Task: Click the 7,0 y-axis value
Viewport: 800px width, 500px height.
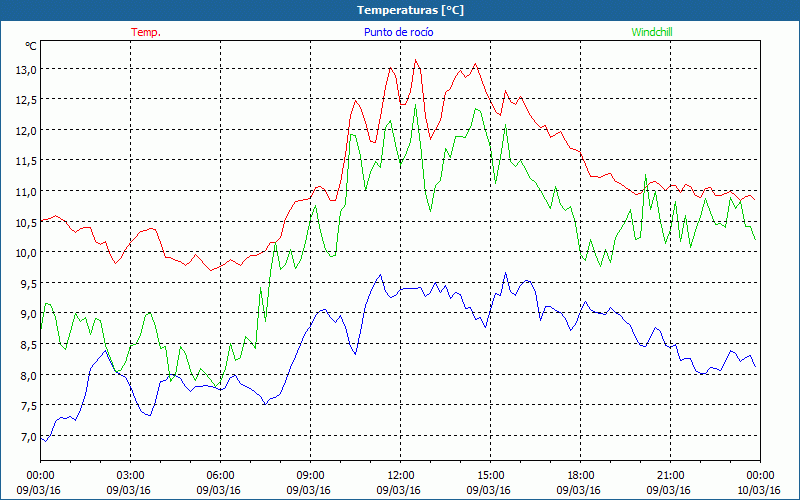Action: click(x=28, y=437)
